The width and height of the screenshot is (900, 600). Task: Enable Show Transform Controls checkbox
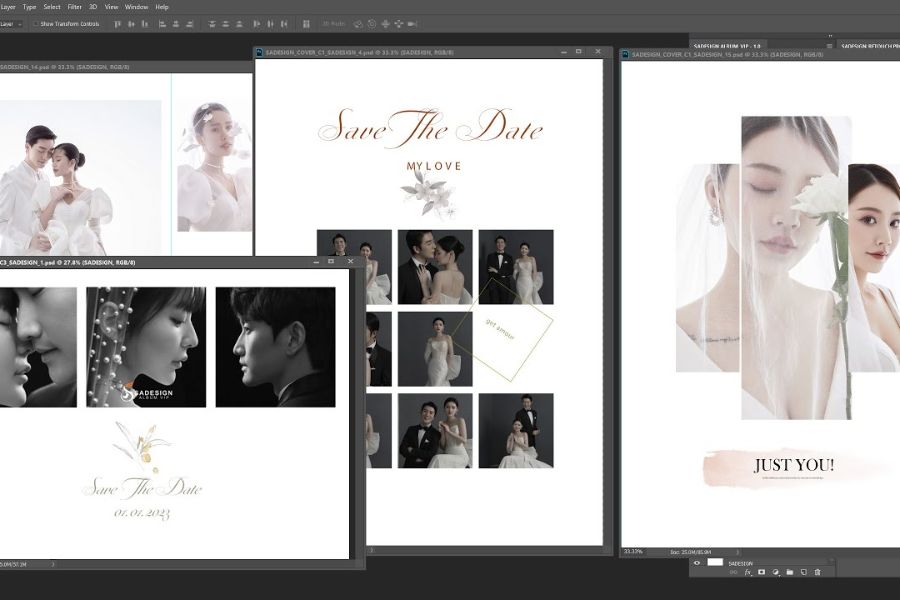point(36,23)
